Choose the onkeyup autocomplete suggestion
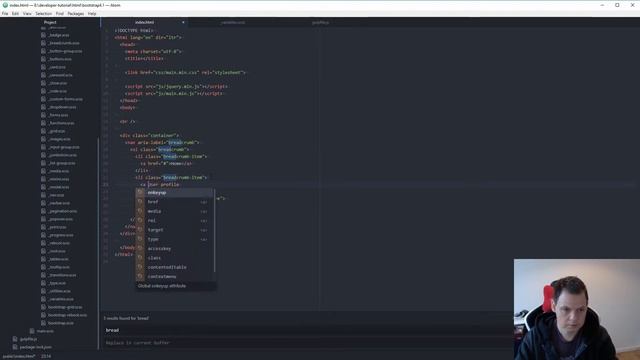The image size is (640, 360). click(175, 192)
